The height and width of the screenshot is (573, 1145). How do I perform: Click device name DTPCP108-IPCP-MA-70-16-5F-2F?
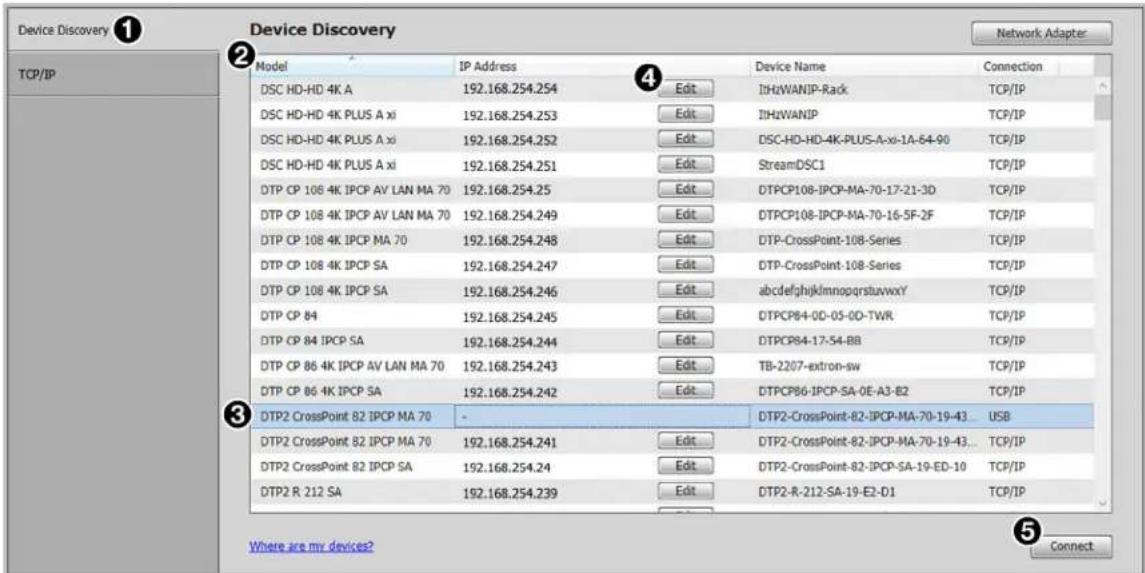pyautogui.click(x=847, y=215)
